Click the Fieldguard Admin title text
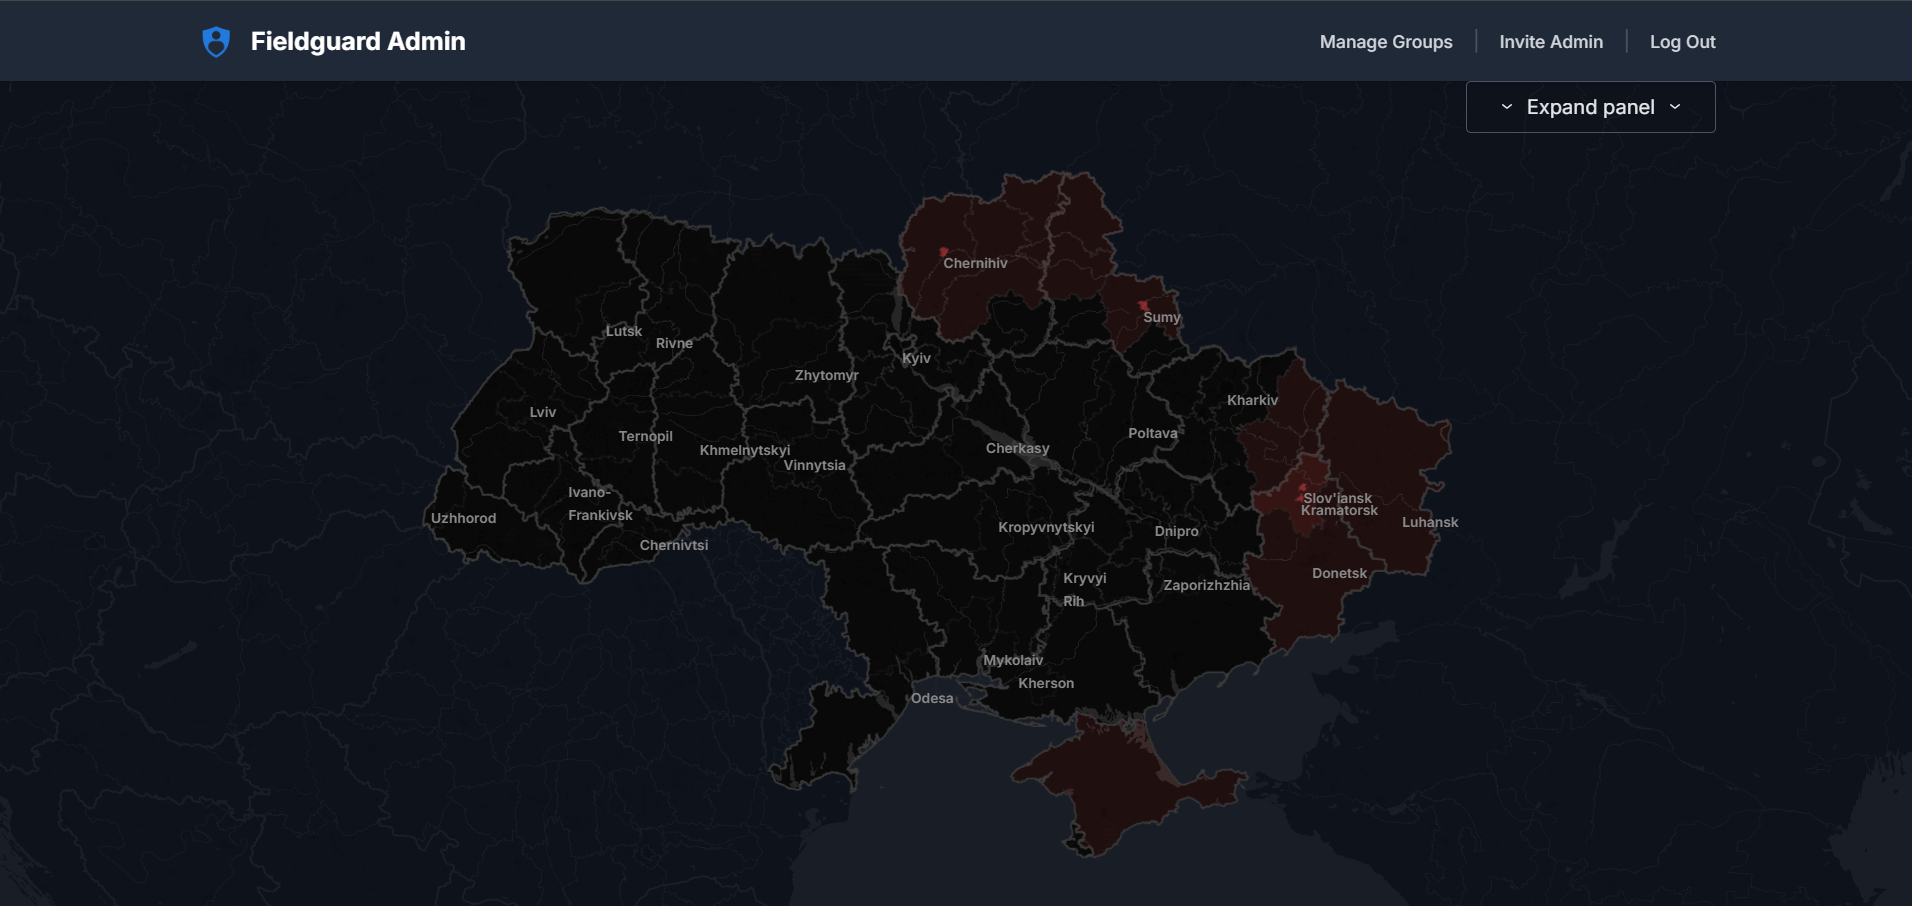Screen dimensions: 1912x906 [x=358, y=41]
